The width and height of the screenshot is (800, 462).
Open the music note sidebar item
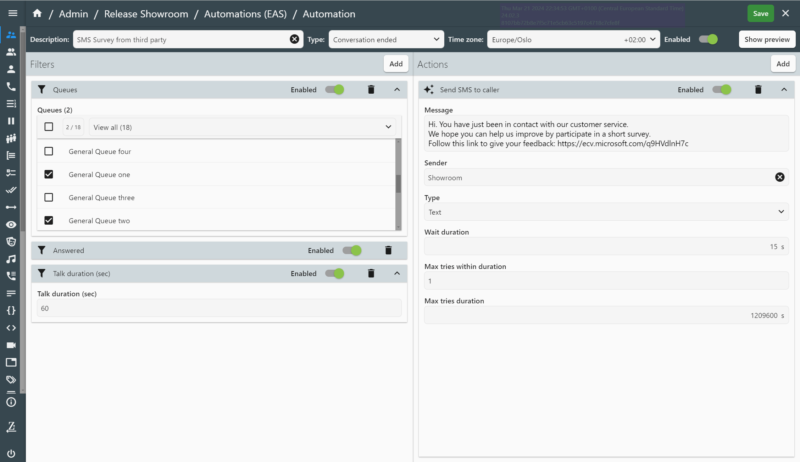click(x=11, y=258)
